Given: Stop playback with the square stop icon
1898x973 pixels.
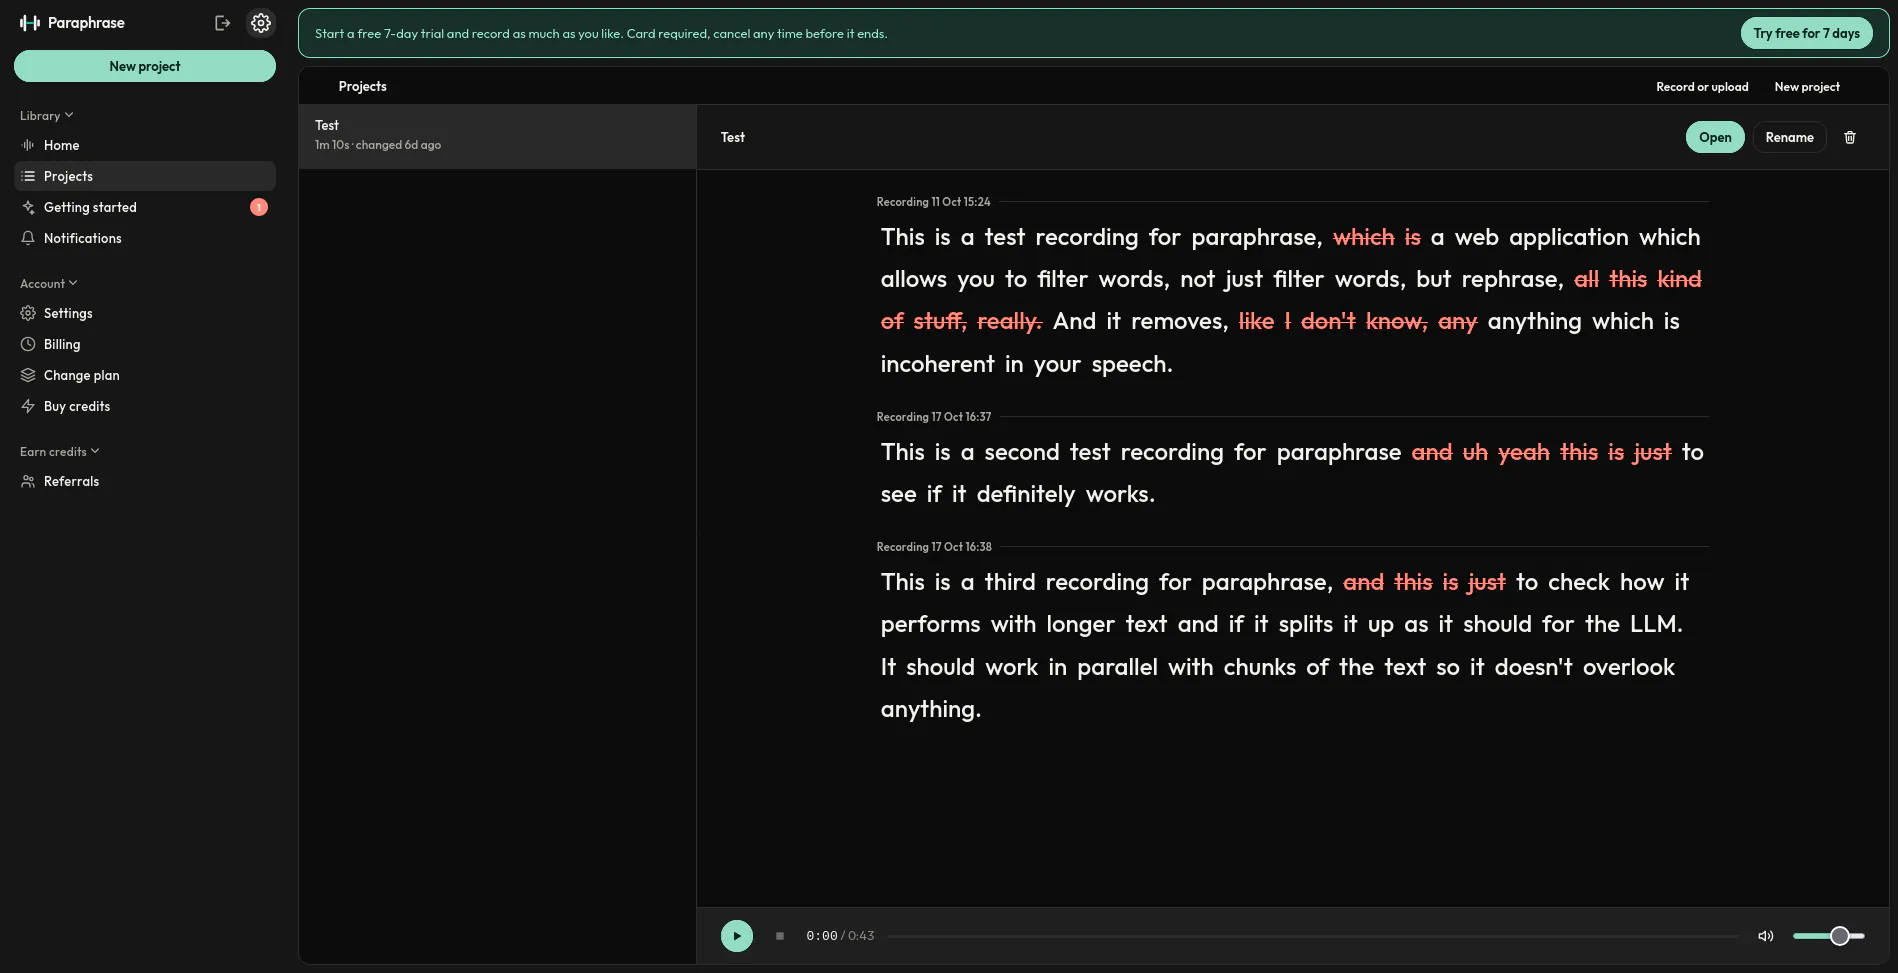Looking at the screenshot, I should (x=780, y=936).
